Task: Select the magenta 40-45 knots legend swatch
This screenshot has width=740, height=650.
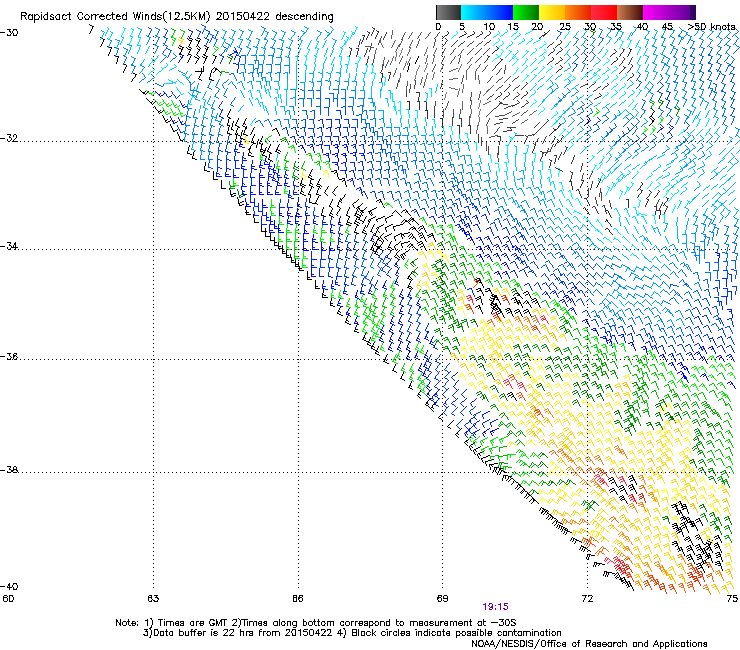Action: (x=656, y=12)
